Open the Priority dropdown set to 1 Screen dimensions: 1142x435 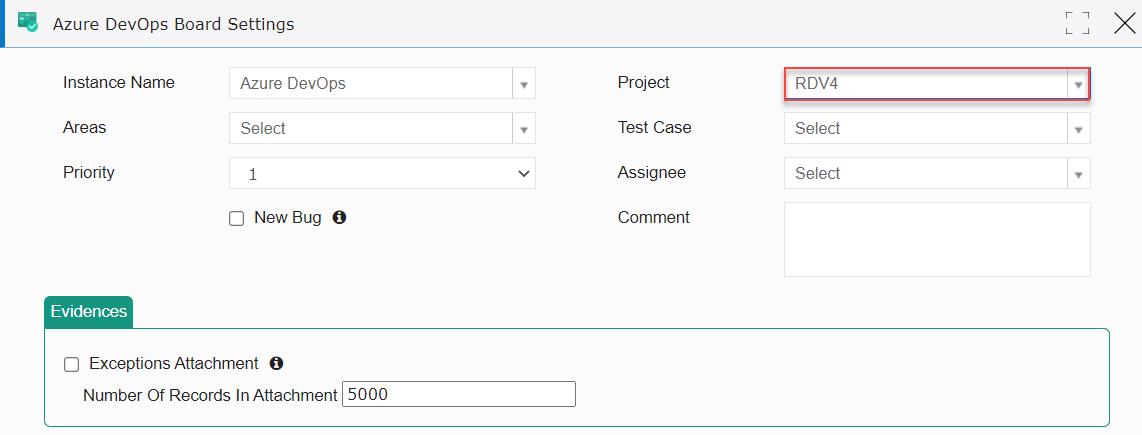382,173
